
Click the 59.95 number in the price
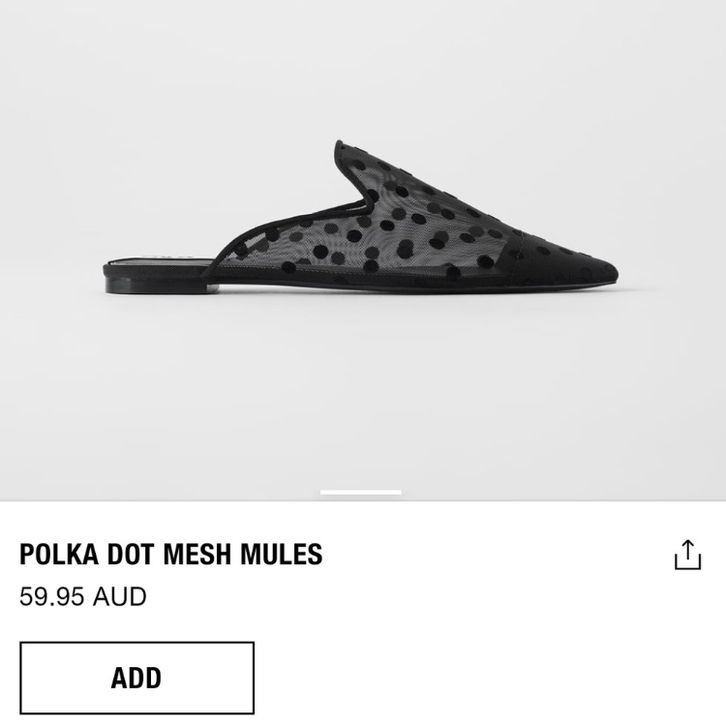(52, 596)
